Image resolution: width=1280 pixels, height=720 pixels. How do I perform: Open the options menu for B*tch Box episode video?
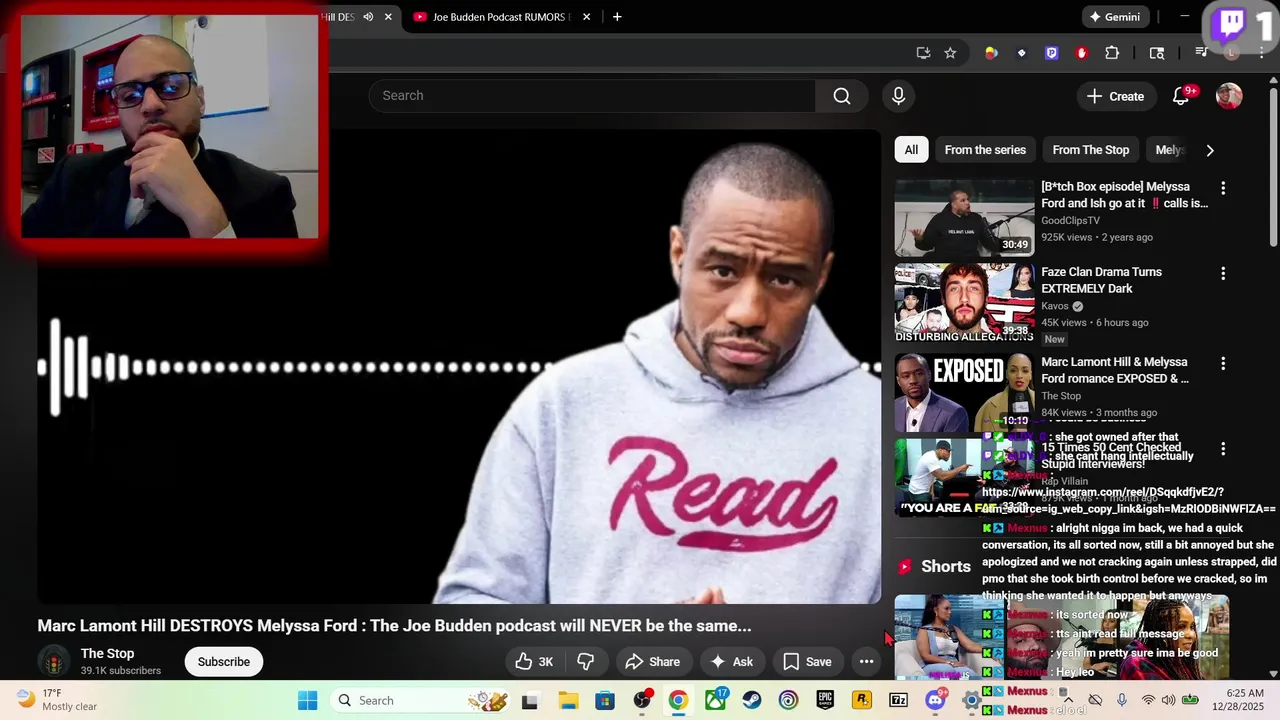point(1222,188)
